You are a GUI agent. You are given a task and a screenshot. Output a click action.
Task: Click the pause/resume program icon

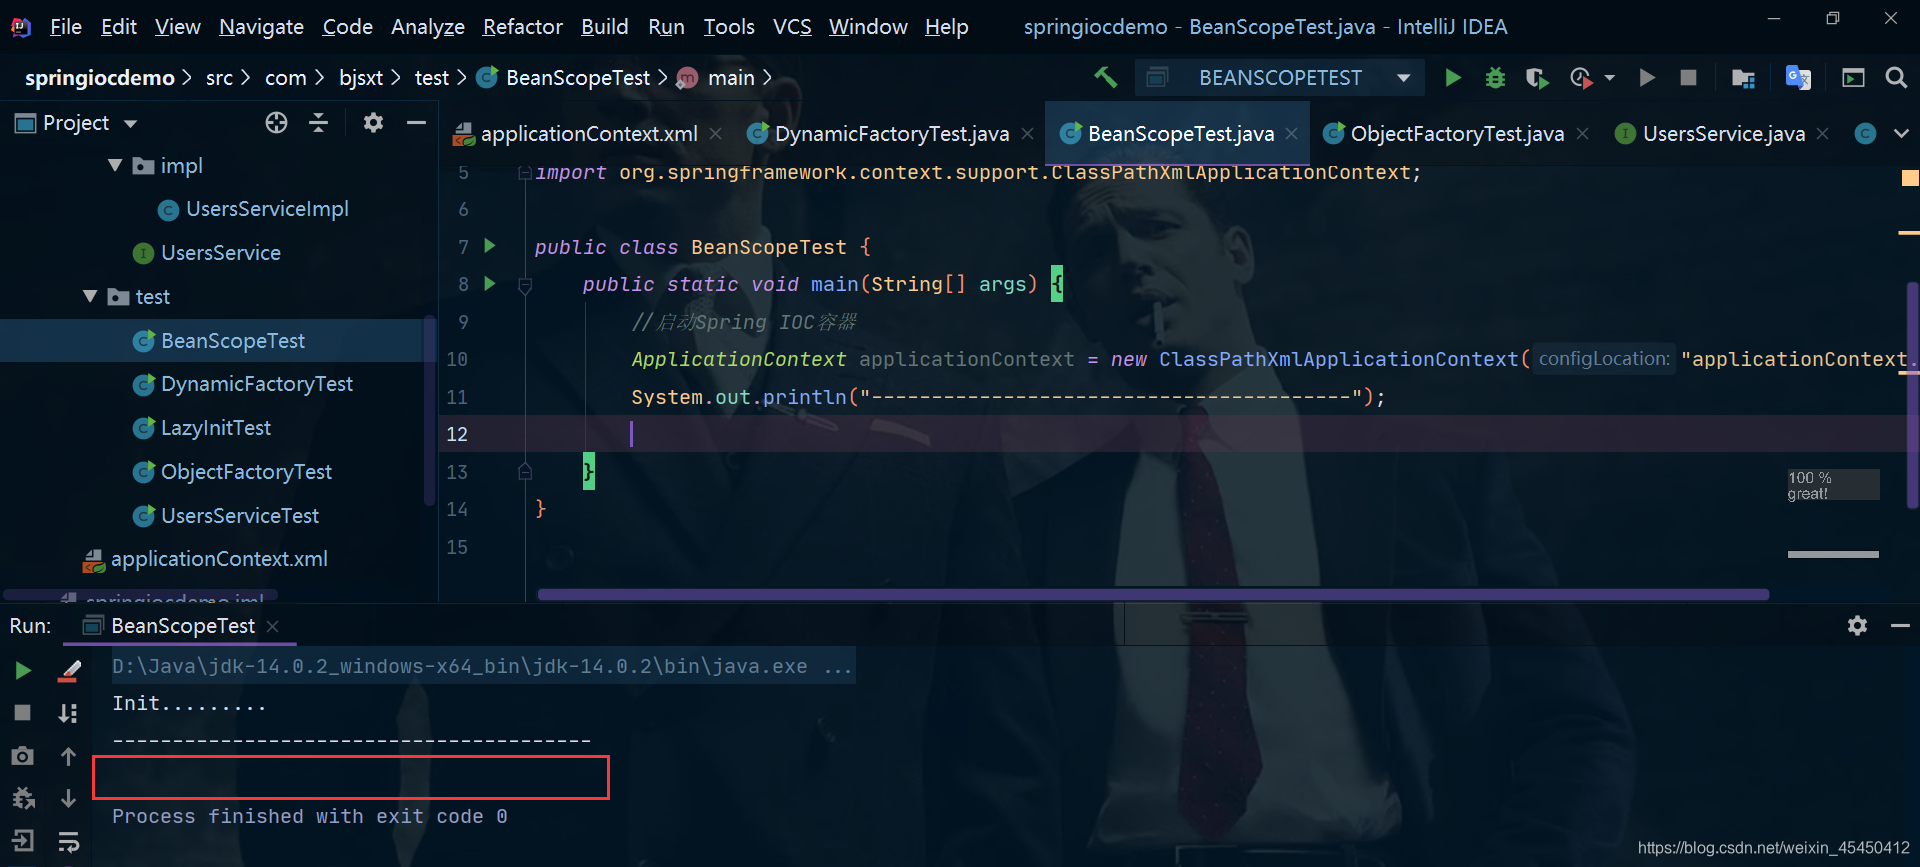(x=1646, y=77)
